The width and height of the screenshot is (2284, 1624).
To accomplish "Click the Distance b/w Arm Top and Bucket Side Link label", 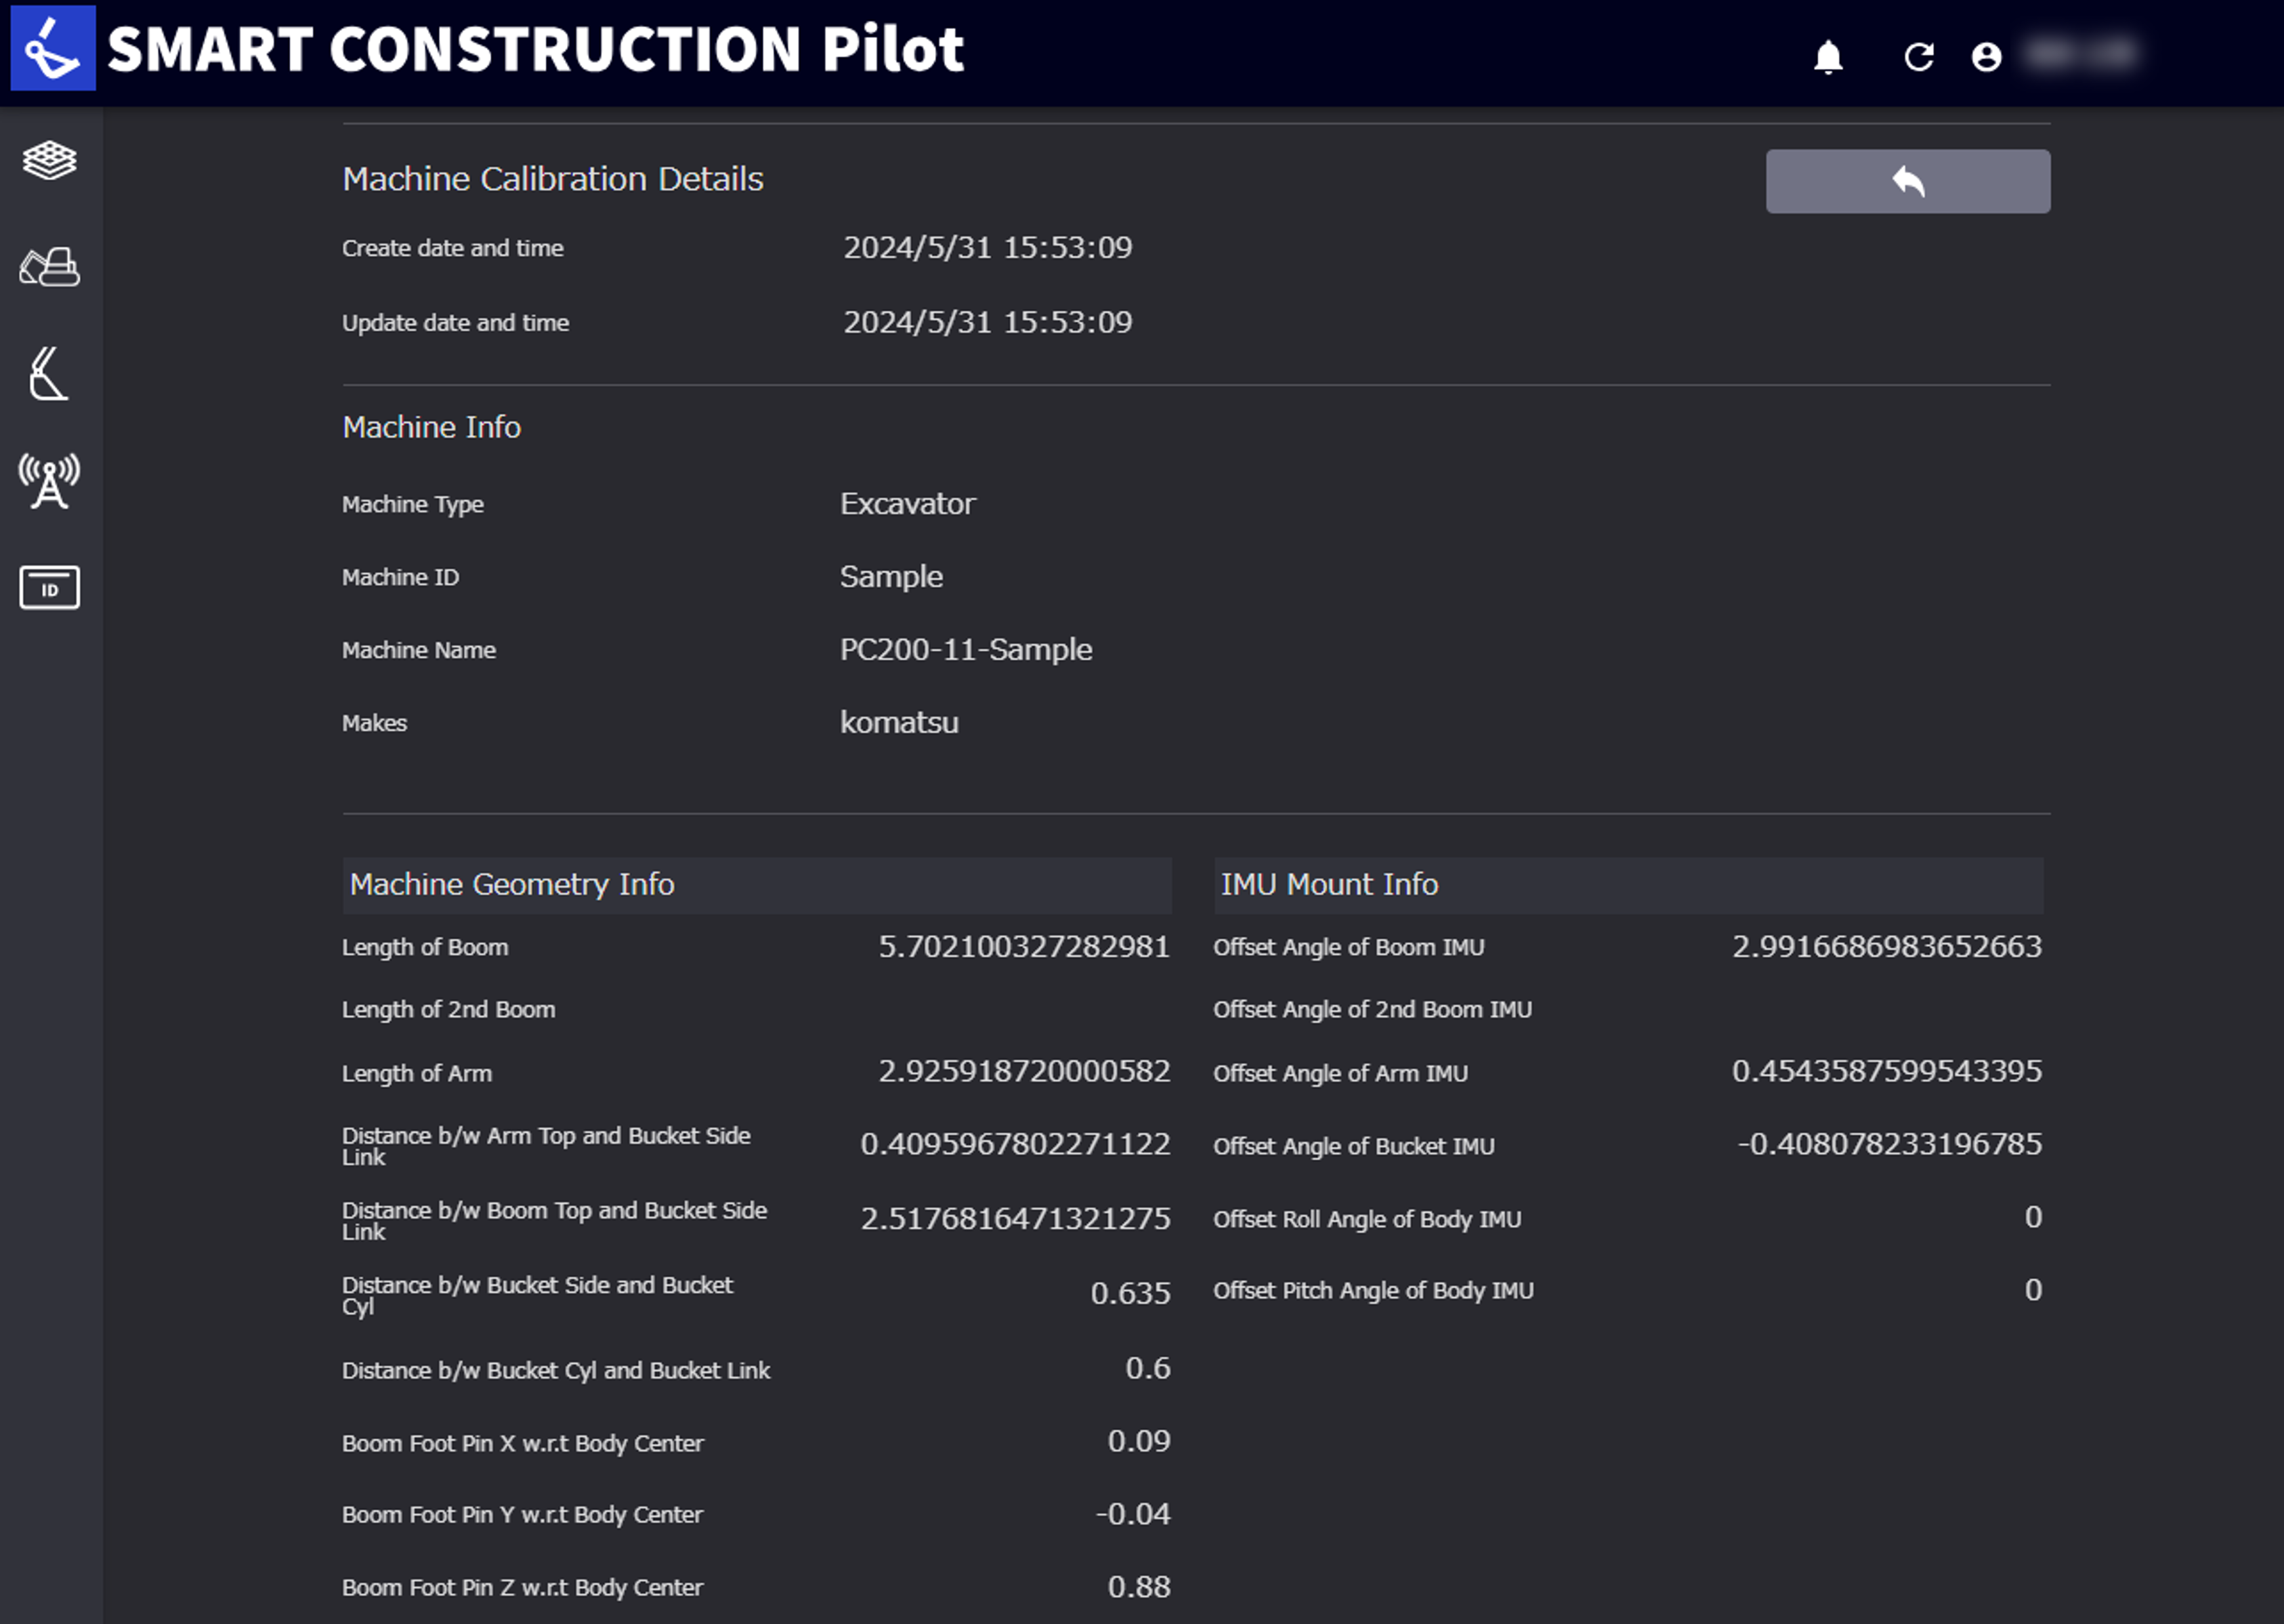I will click(546, 1146).
